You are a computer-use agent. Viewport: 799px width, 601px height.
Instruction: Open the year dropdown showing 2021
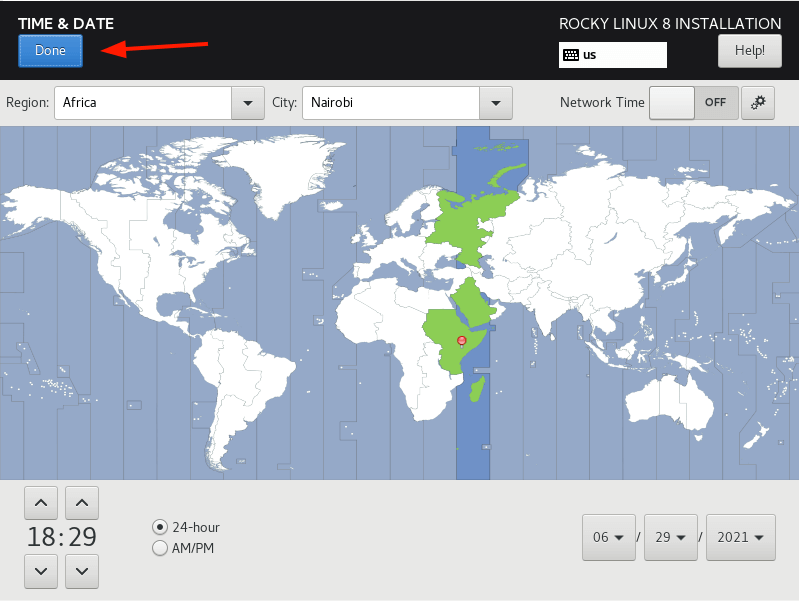(740, 537)
